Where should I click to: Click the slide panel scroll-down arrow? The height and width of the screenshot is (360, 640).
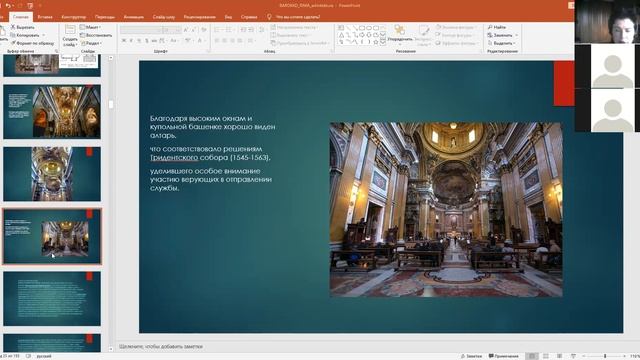click(111, 349)
